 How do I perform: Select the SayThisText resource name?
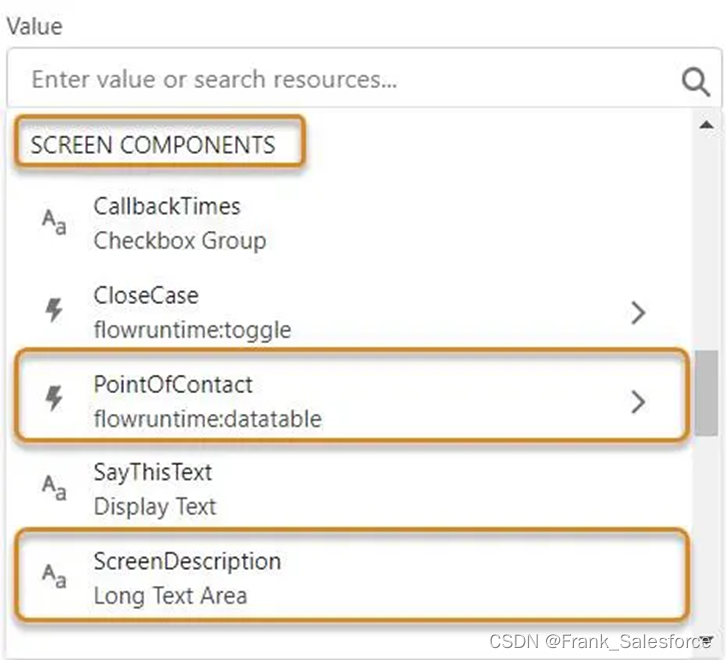(x=153, y=472)
